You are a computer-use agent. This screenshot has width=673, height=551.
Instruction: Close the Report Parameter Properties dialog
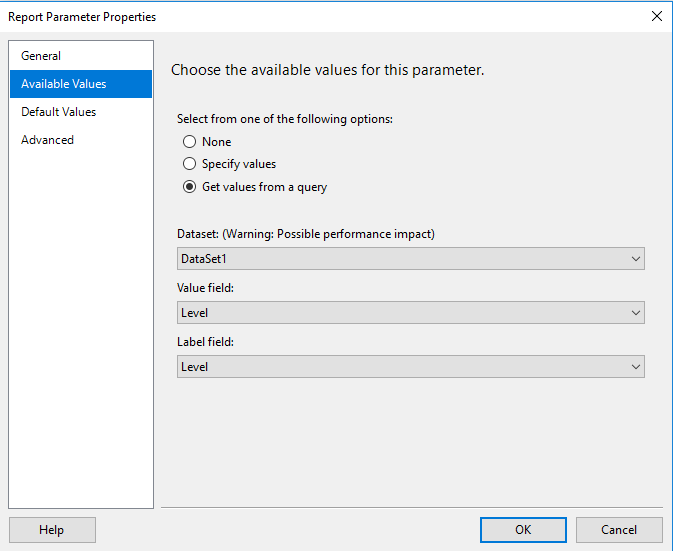[656, 16]
